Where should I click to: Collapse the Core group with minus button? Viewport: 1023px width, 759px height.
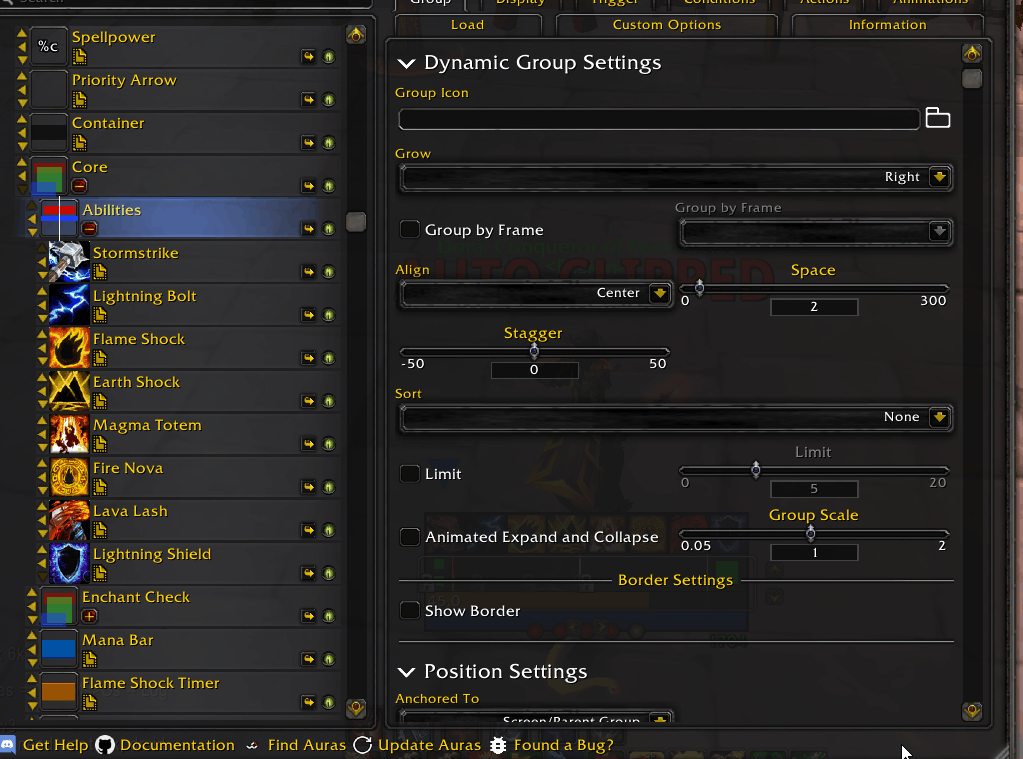(80, 186)
